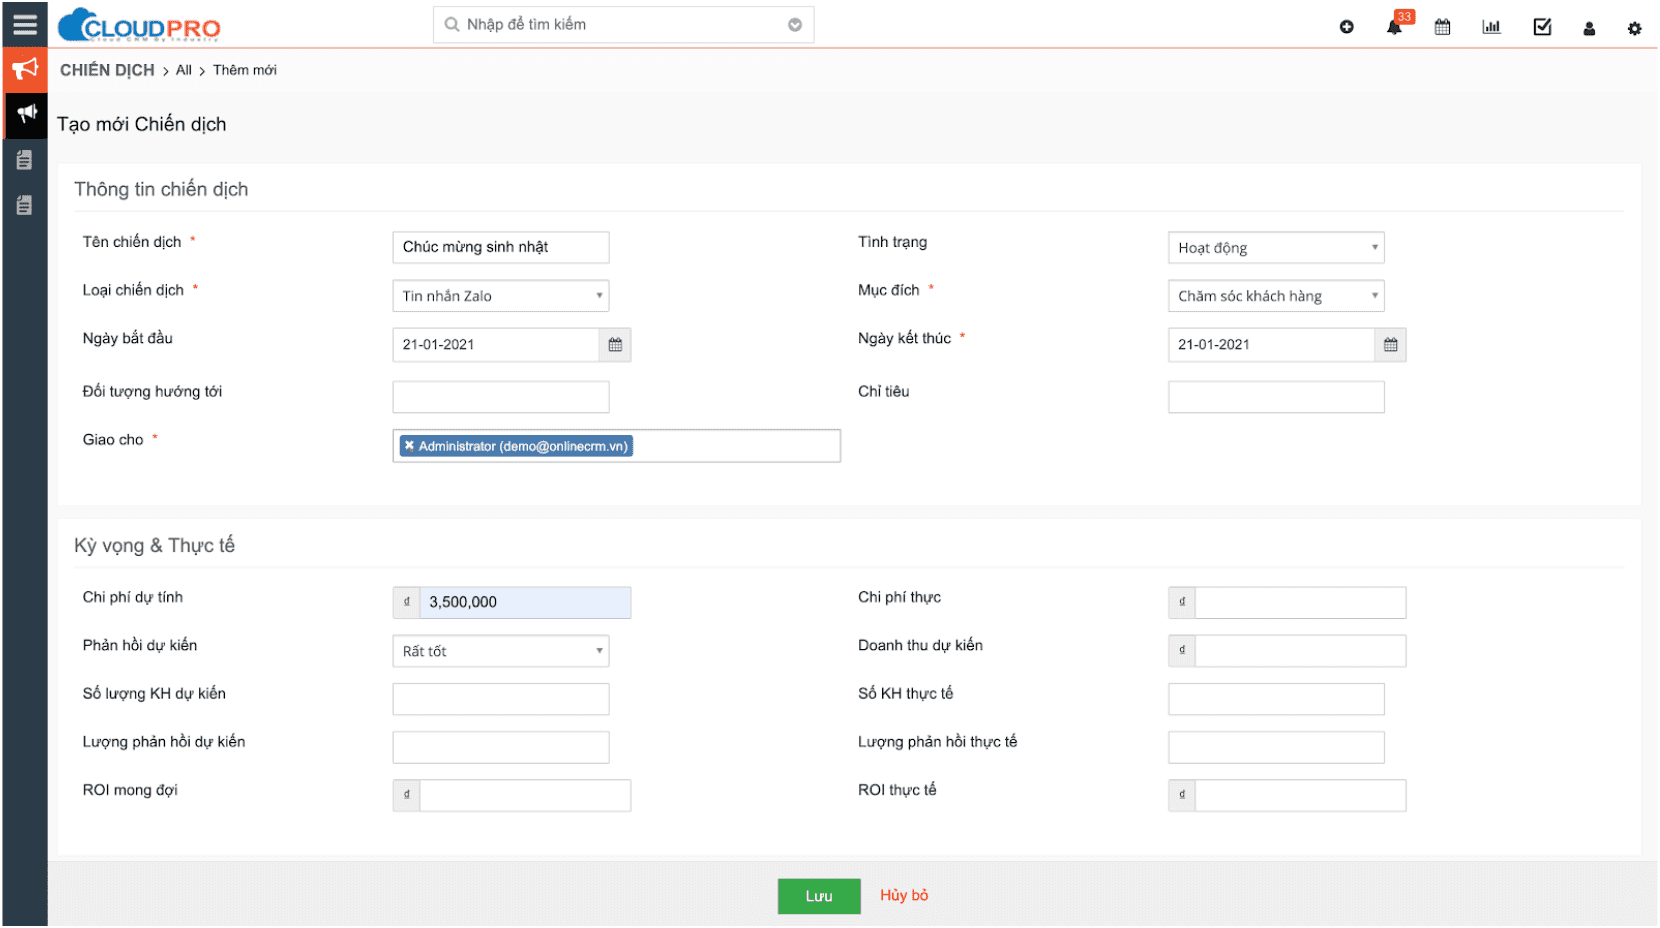Focus the global search field
This screenshot has width=1660, height=928.
tap(623, 25)
